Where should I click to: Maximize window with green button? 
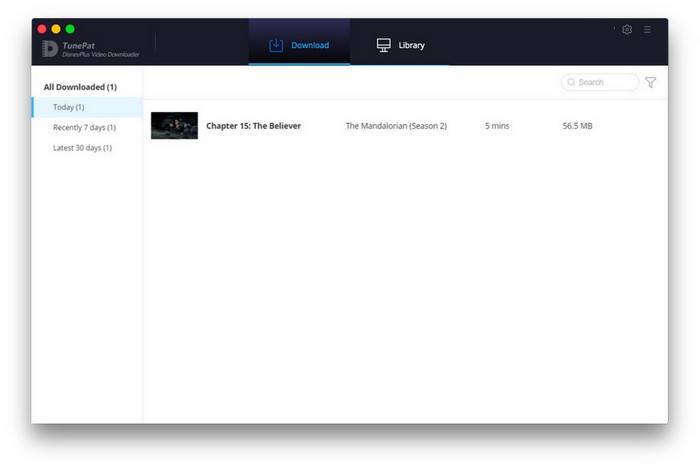pos(70,29)
